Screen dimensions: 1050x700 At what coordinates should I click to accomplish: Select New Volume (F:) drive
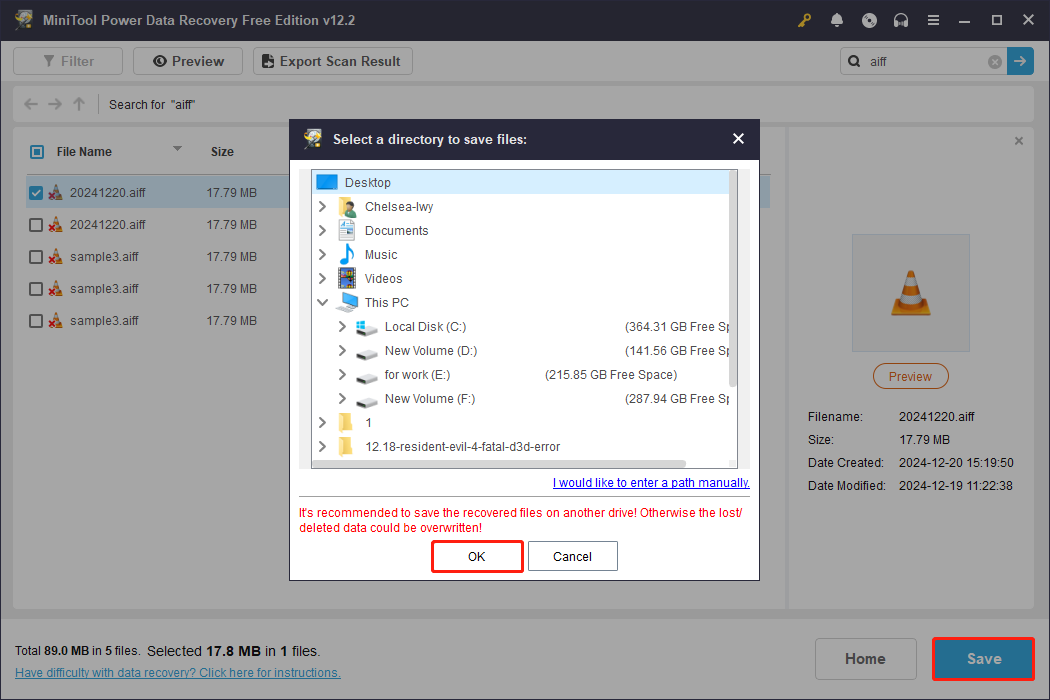point(430,399)
